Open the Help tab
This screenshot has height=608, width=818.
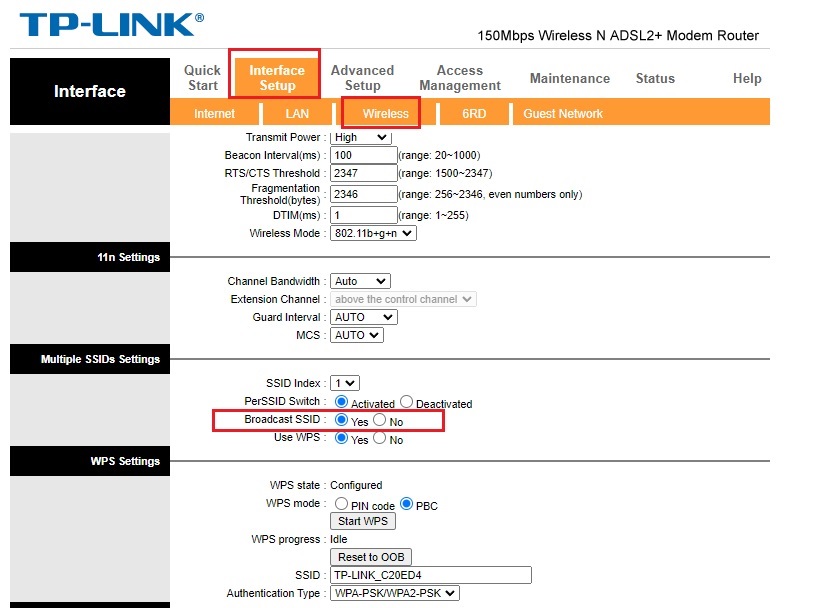pos(747,78)
